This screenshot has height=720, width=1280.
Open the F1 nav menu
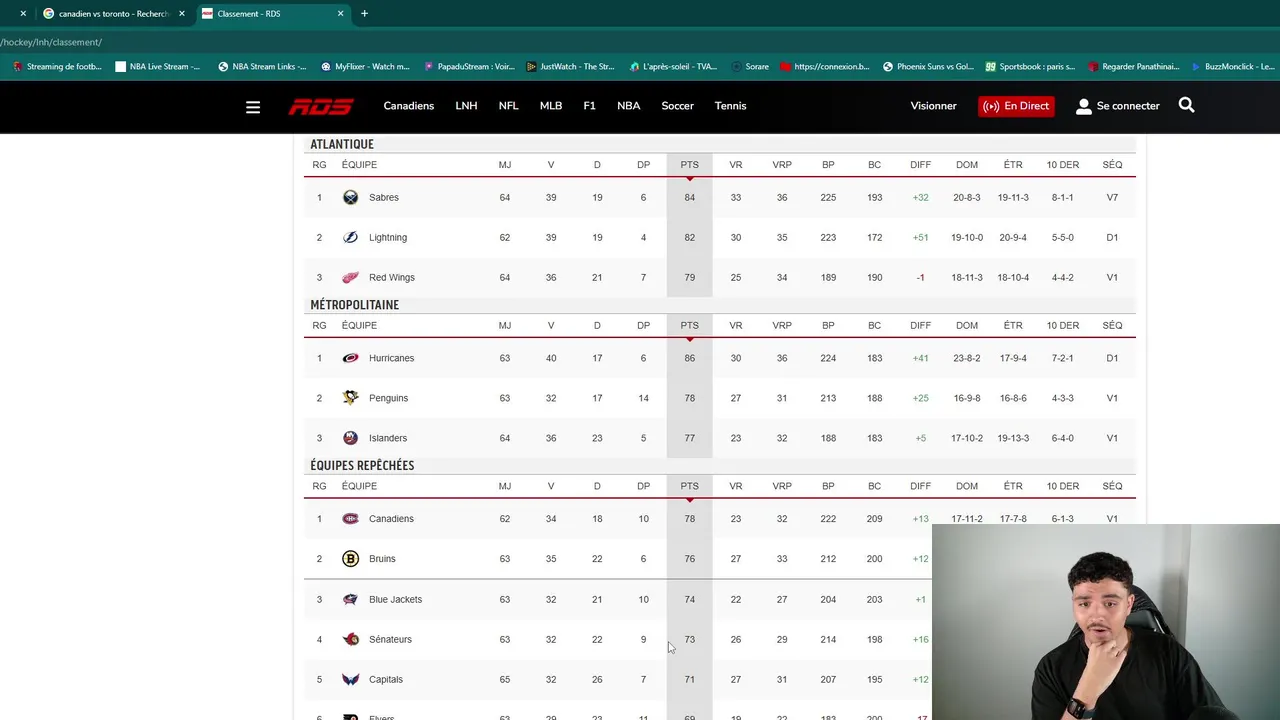pos(589,106)
